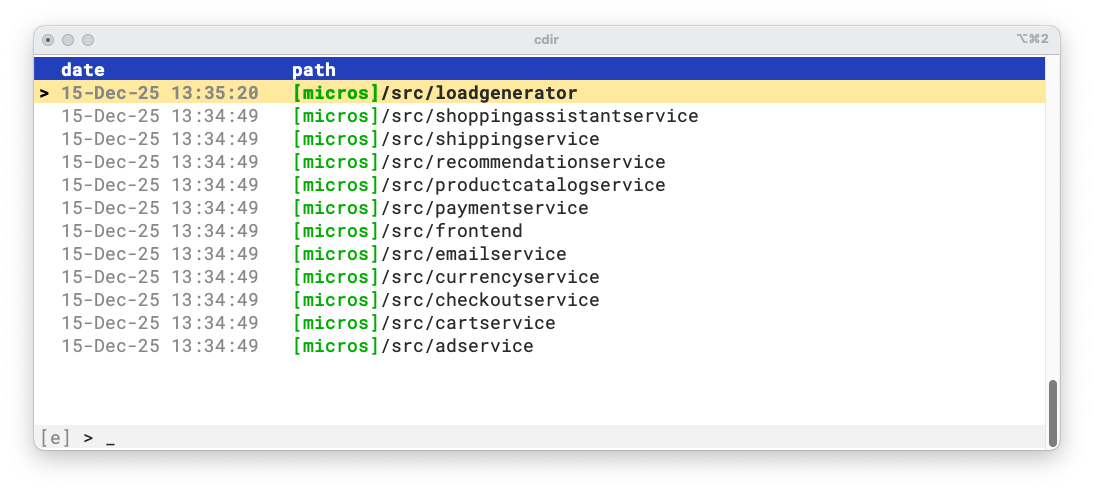Click the vertical scrollbar thumb

click(1052, 414)
